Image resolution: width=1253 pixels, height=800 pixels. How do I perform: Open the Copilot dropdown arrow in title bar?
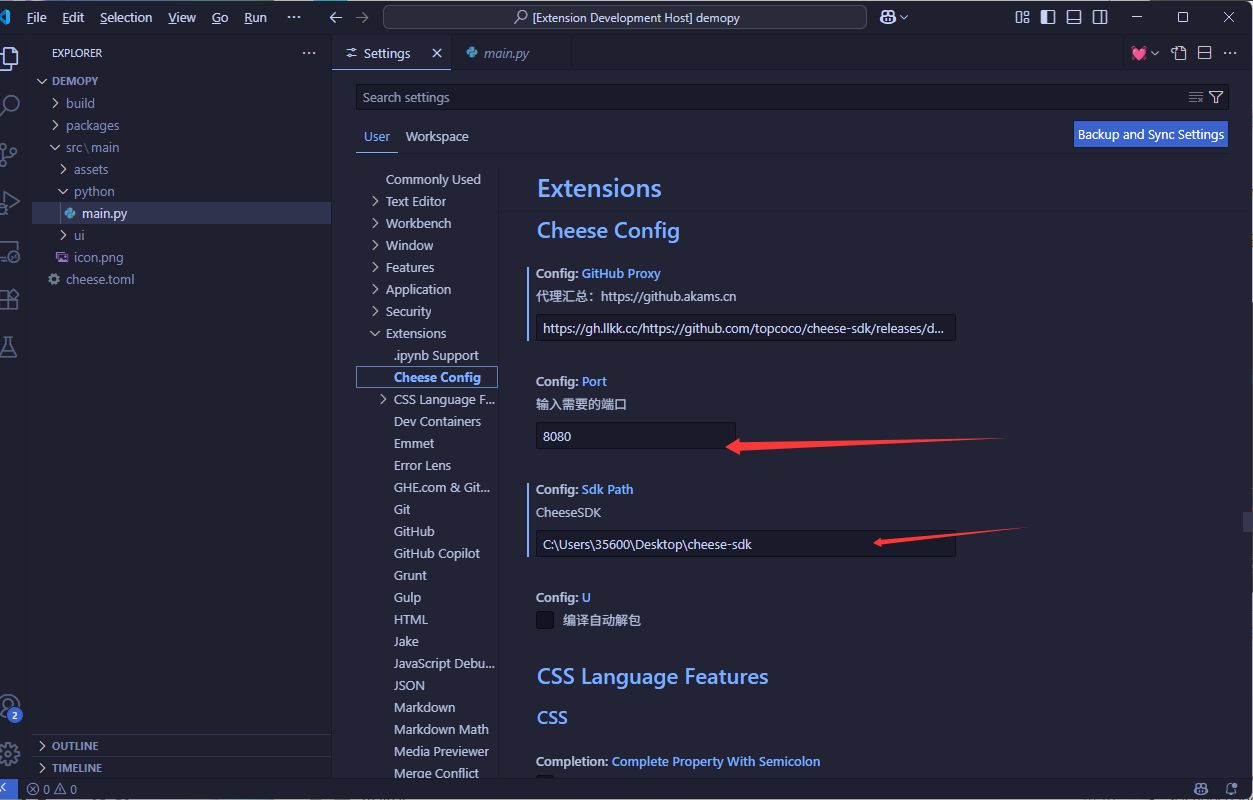click(x=905, y=17)
